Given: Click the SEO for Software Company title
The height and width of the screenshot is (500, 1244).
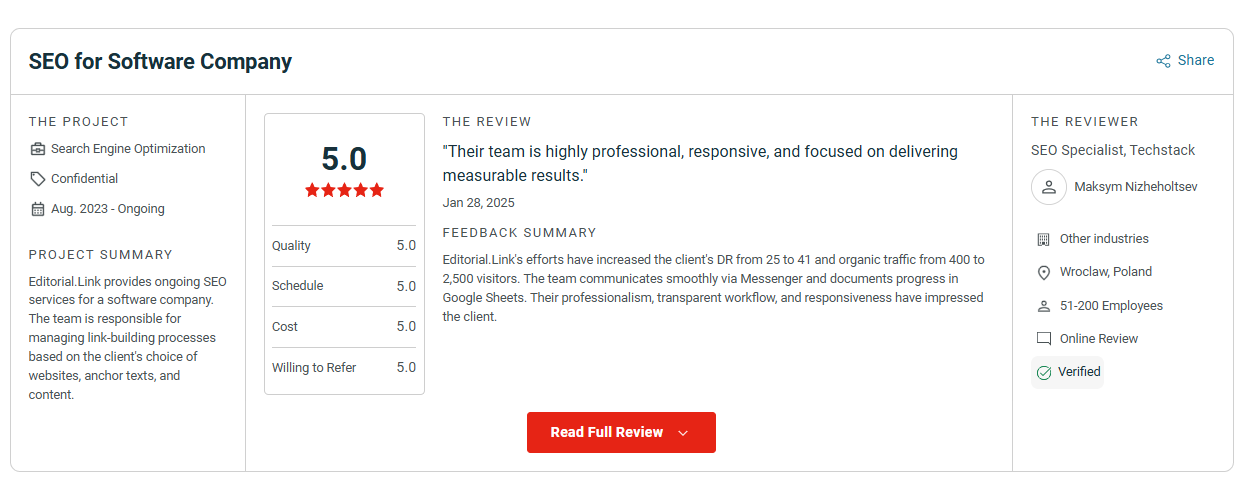Looking at the screenshot, I should (x=160, y=61).
